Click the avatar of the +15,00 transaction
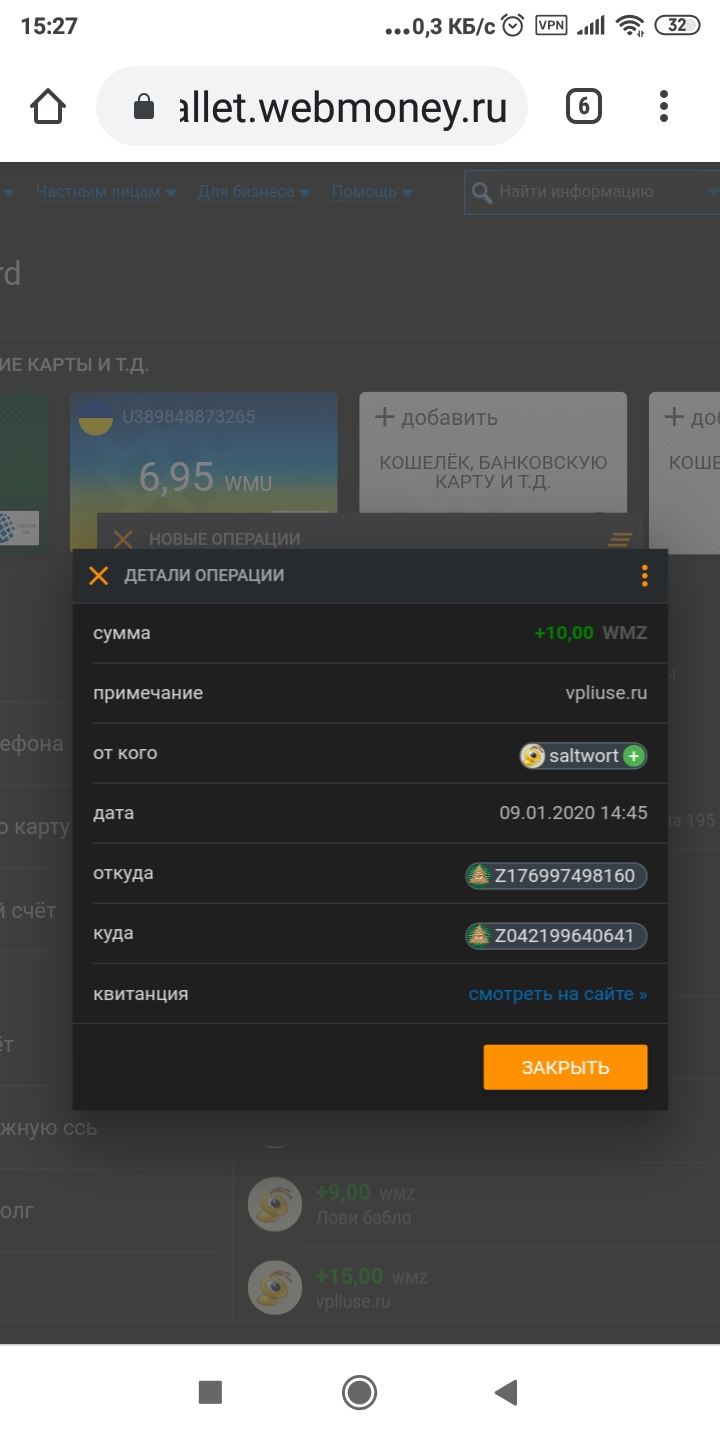720x1440 pixels. [x=275, y=1287]
